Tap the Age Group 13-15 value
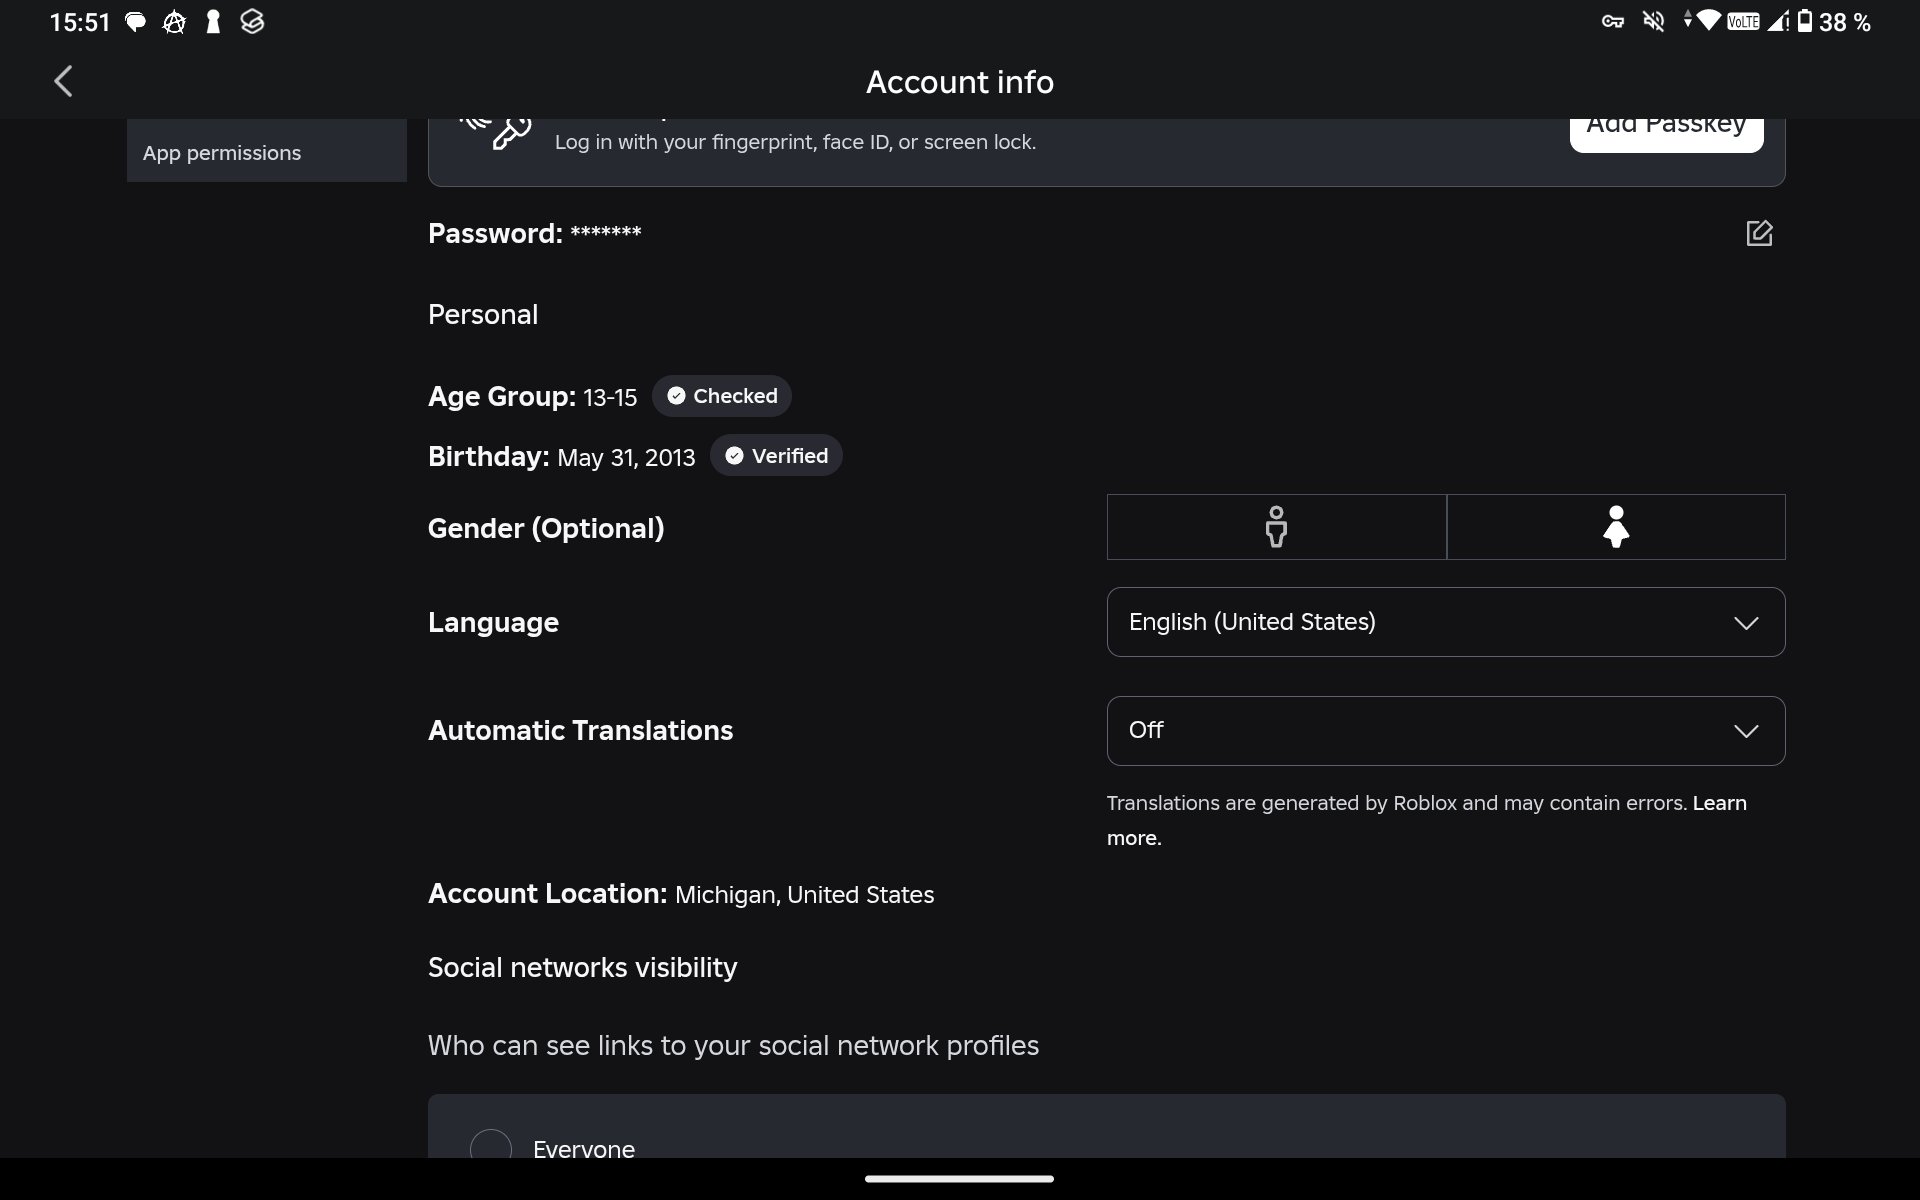The height and width of the screenshot is (1200, 1920). [x=610, y=398]
